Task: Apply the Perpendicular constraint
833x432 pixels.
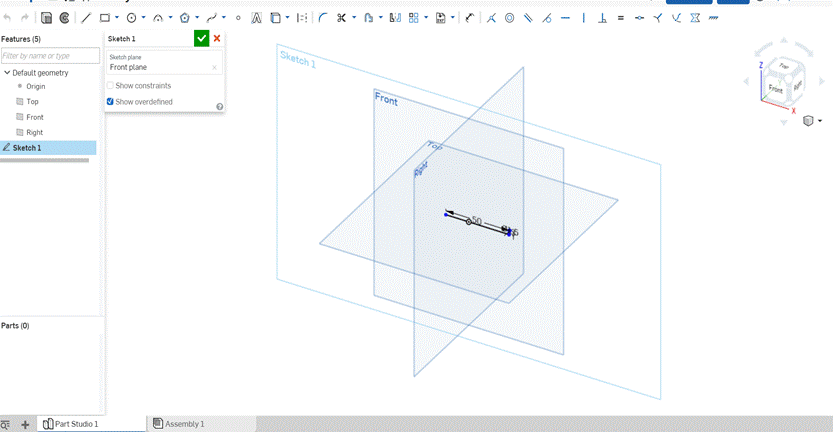Action: [602, 18]
